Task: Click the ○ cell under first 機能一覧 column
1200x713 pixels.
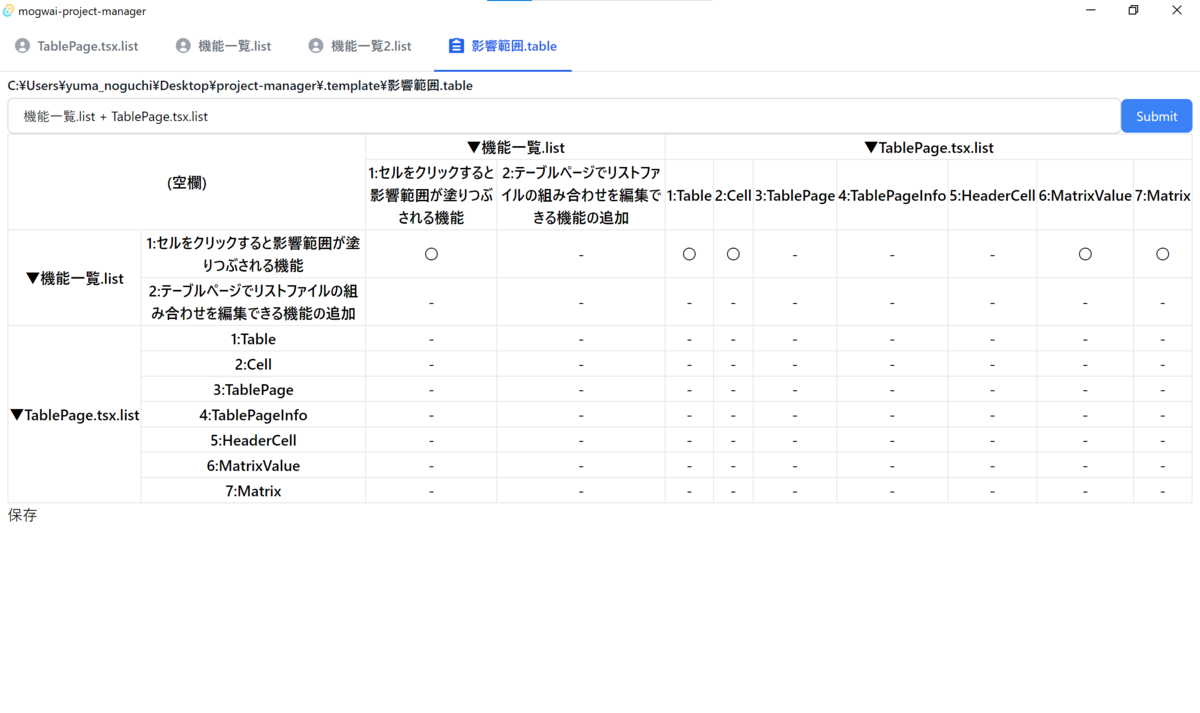Action: pos(431,254)
